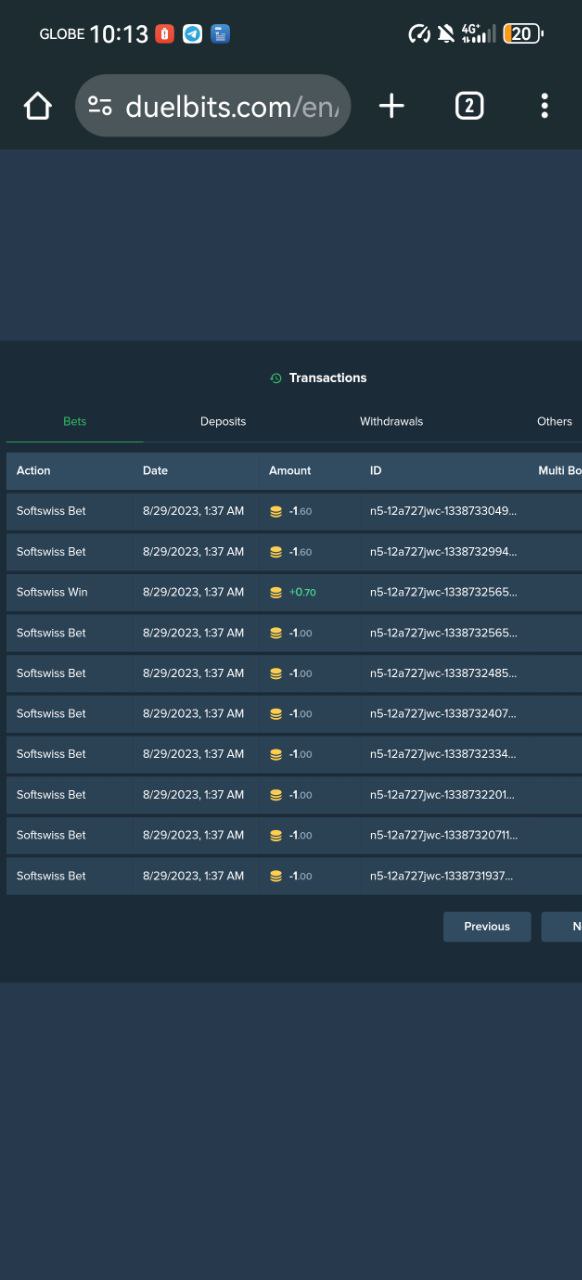
Task: Tap the browser home icon
Action: click(38, 106)
